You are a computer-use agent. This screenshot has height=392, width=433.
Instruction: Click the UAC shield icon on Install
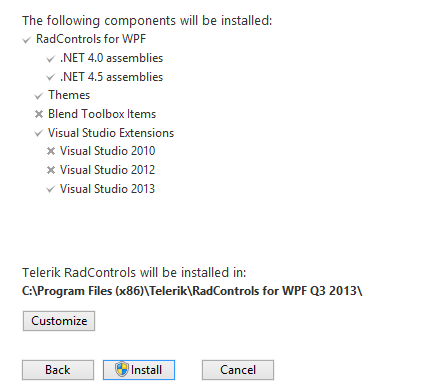point(122,370)
